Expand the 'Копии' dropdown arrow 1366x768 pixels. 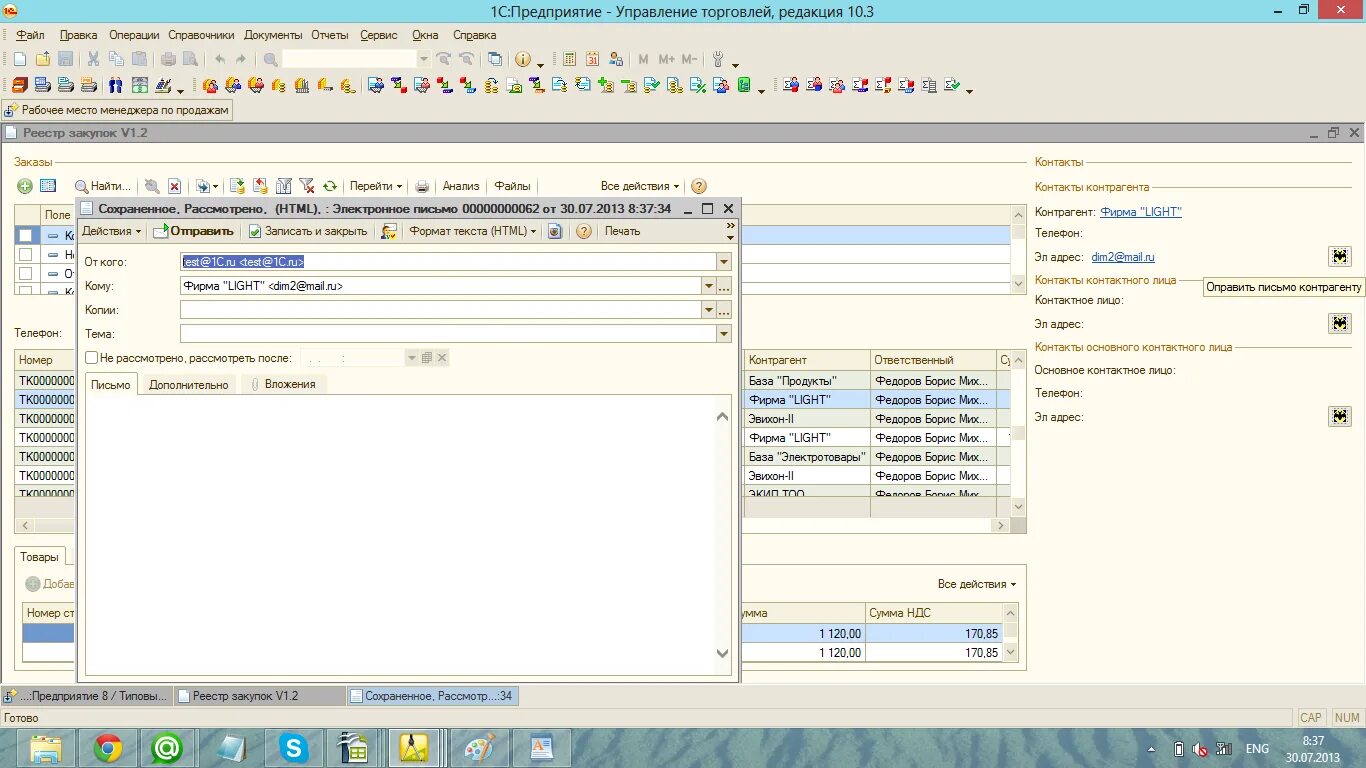[708, 310]
